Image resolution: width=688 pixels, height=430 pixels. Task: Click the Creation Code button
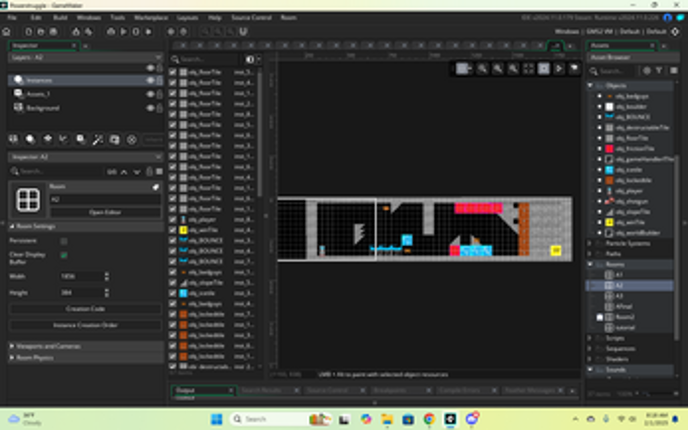point(84,309)
